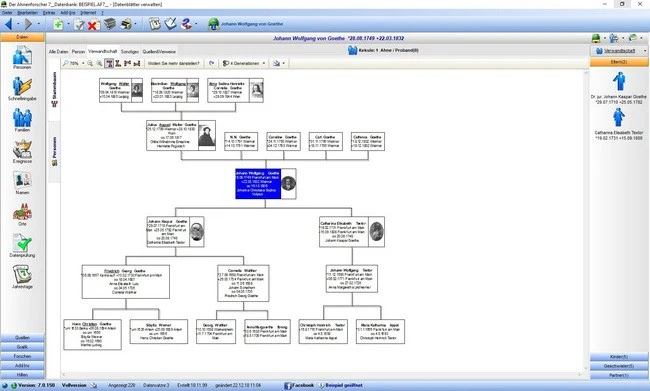Go back with the blue left arrow

[8, 24]
